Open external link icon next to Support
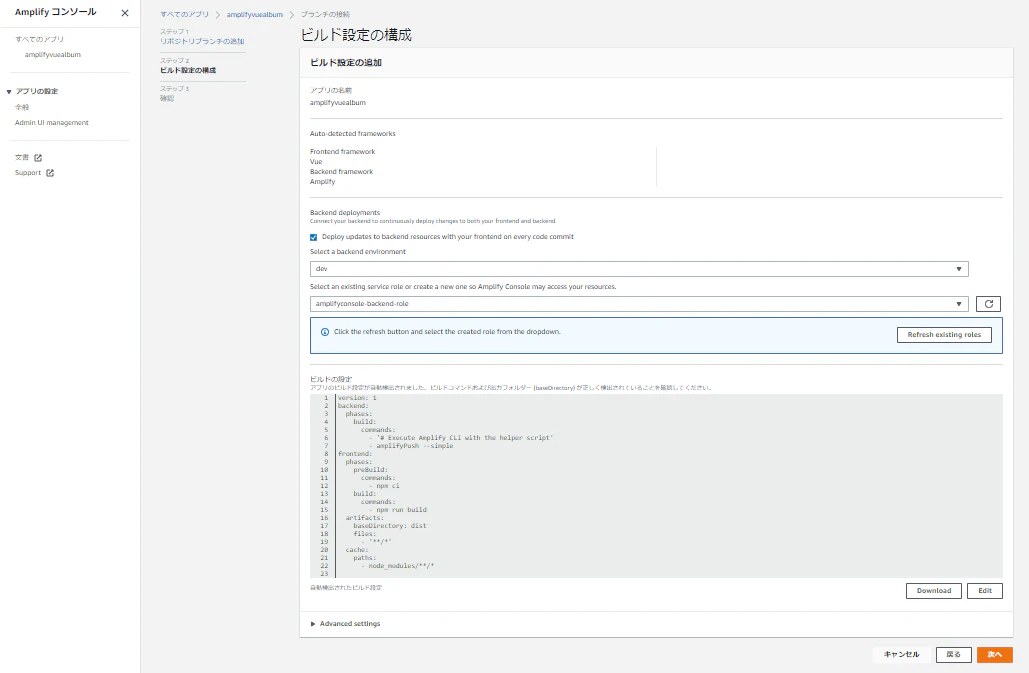Viewport: 1029px width, 673px height. [x=50, y=173]
